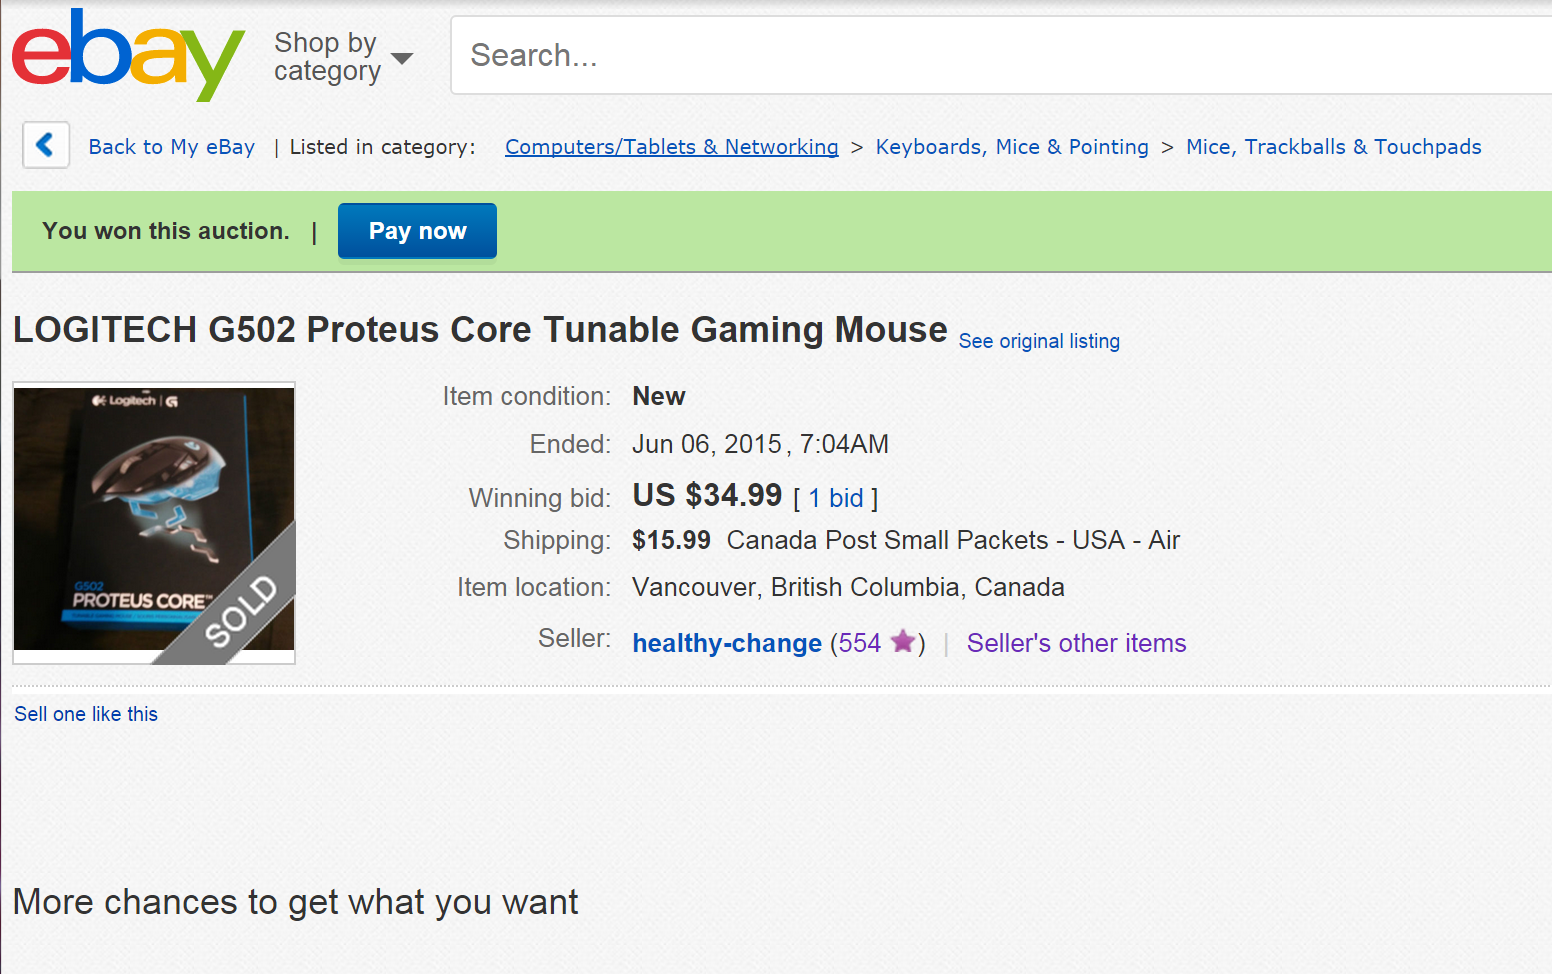Viewport: 1552px width, 974px height.
Task: Expand the Shop by category dropdown
Action: 343,57
